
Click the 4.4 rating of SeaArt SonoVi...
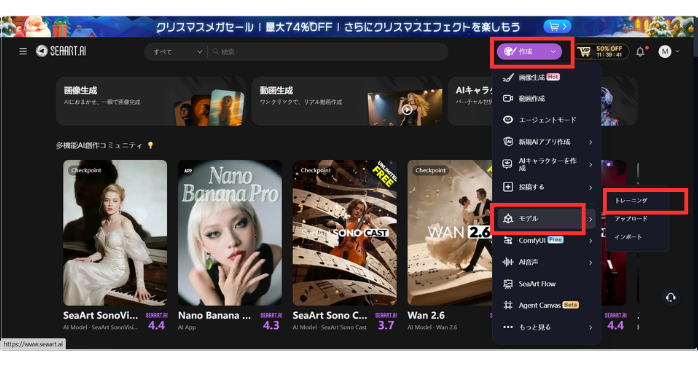(x=156, y=325)
